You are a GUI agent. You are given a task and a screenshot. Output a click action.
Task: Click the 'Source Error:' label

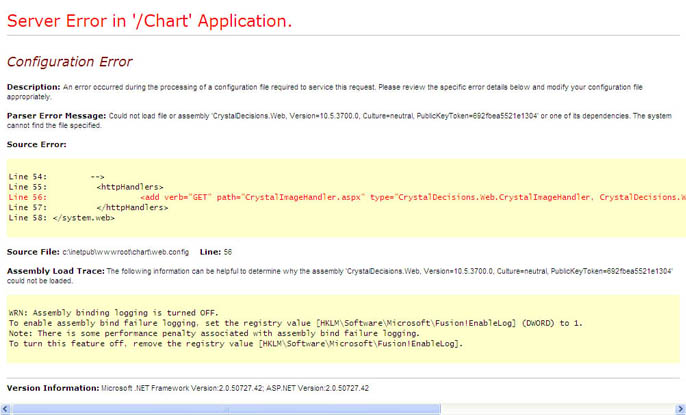click(x=37, y=144)
